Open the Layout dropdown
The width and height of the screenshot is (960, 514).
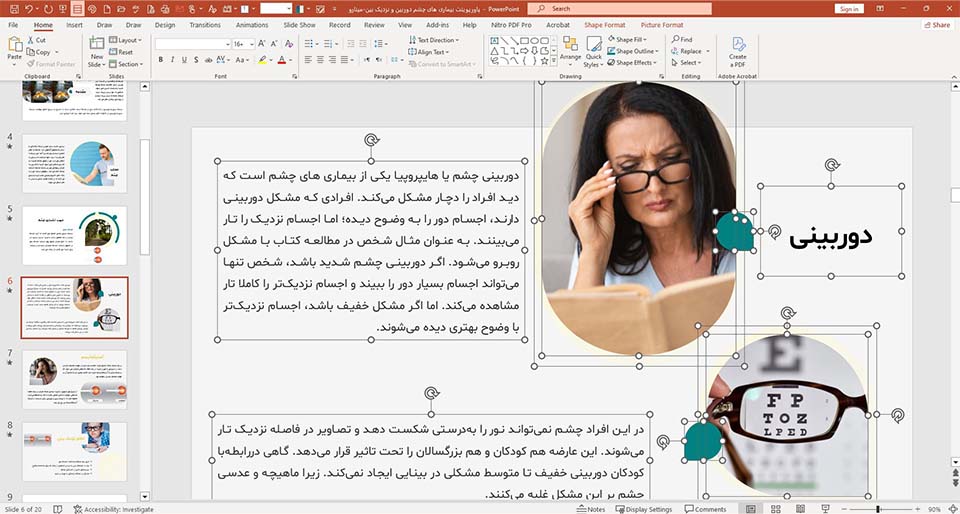pyautogui.click(x=126, y=40)
